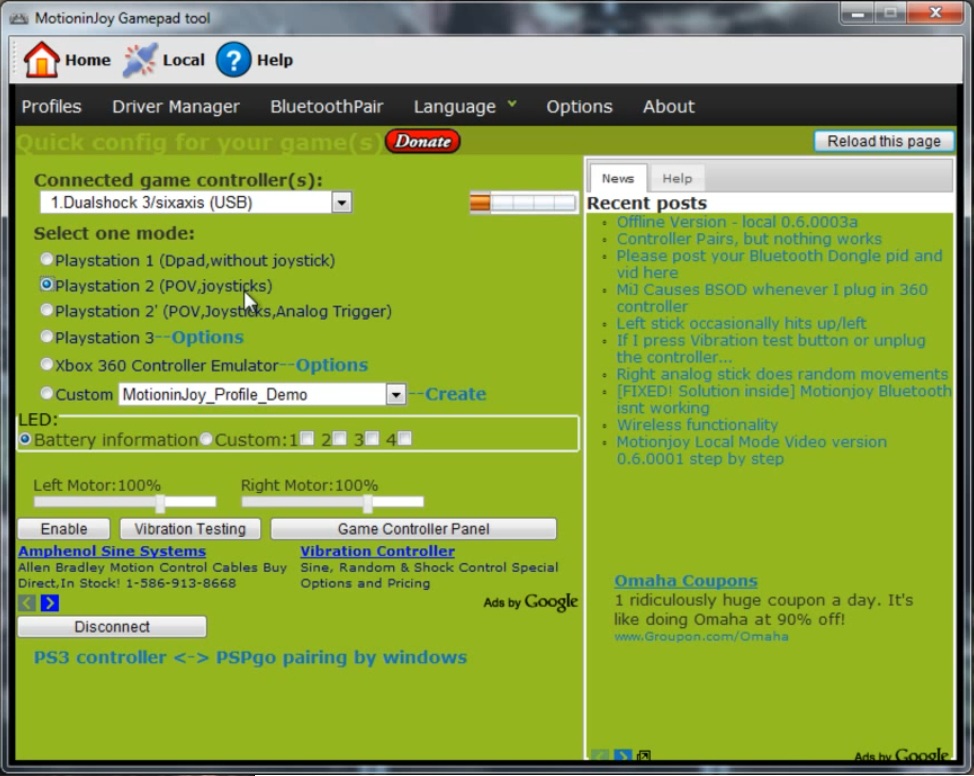Click the controller battery level indicator
The height and width of the screenshot is (776, 974).
523,203
